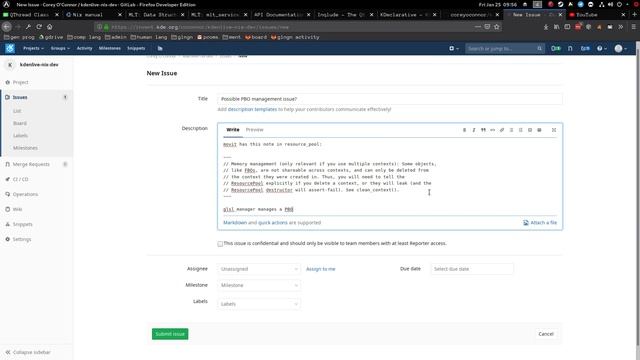Add a task list in description
Viewport: 640px width, 360px height.
click(x=530, y=130)
